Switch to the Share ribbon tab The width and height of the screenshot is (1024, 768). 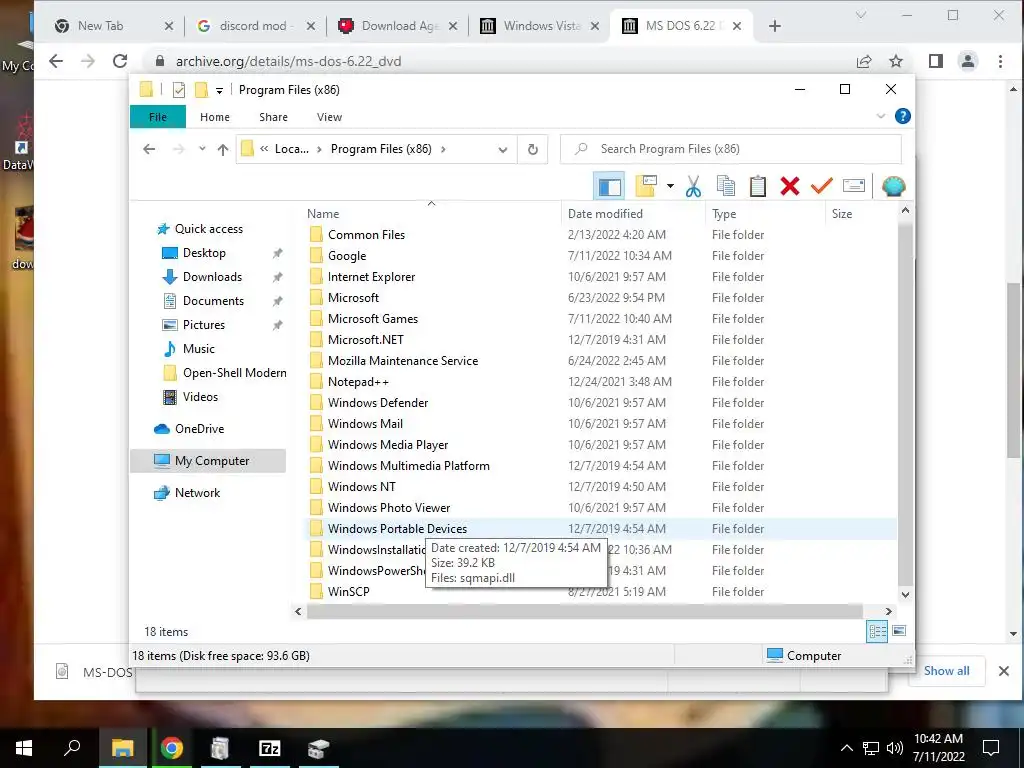pos(273,117)
